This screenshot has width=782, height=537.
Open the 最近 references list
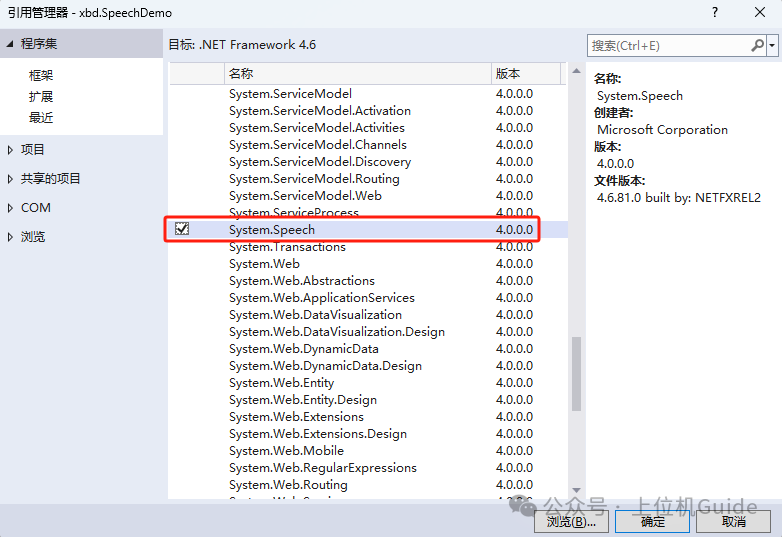41,118
